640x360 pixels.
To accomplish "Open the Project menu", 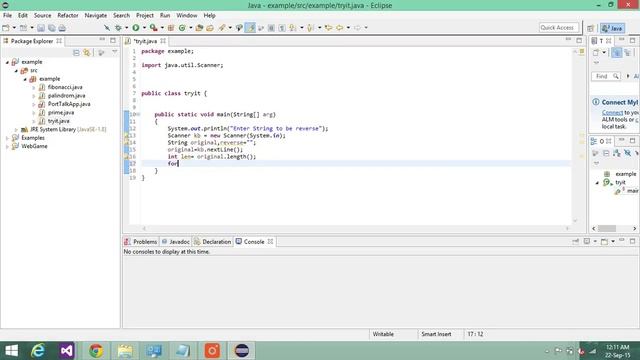I will (x=144, y=16).
